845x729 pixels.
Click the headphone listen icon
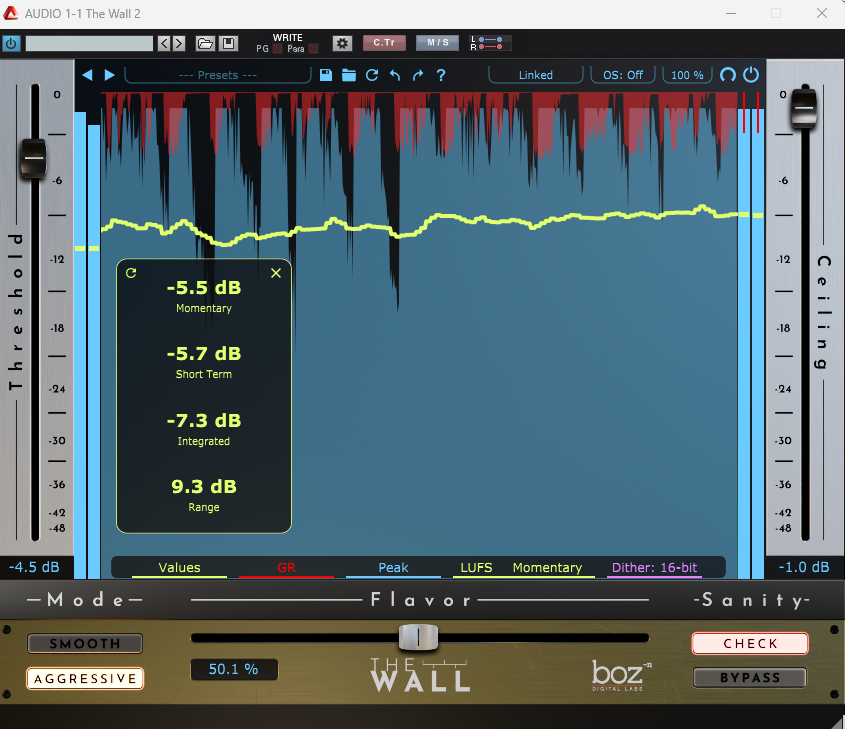pyautogui.click(x=728, y=75)
